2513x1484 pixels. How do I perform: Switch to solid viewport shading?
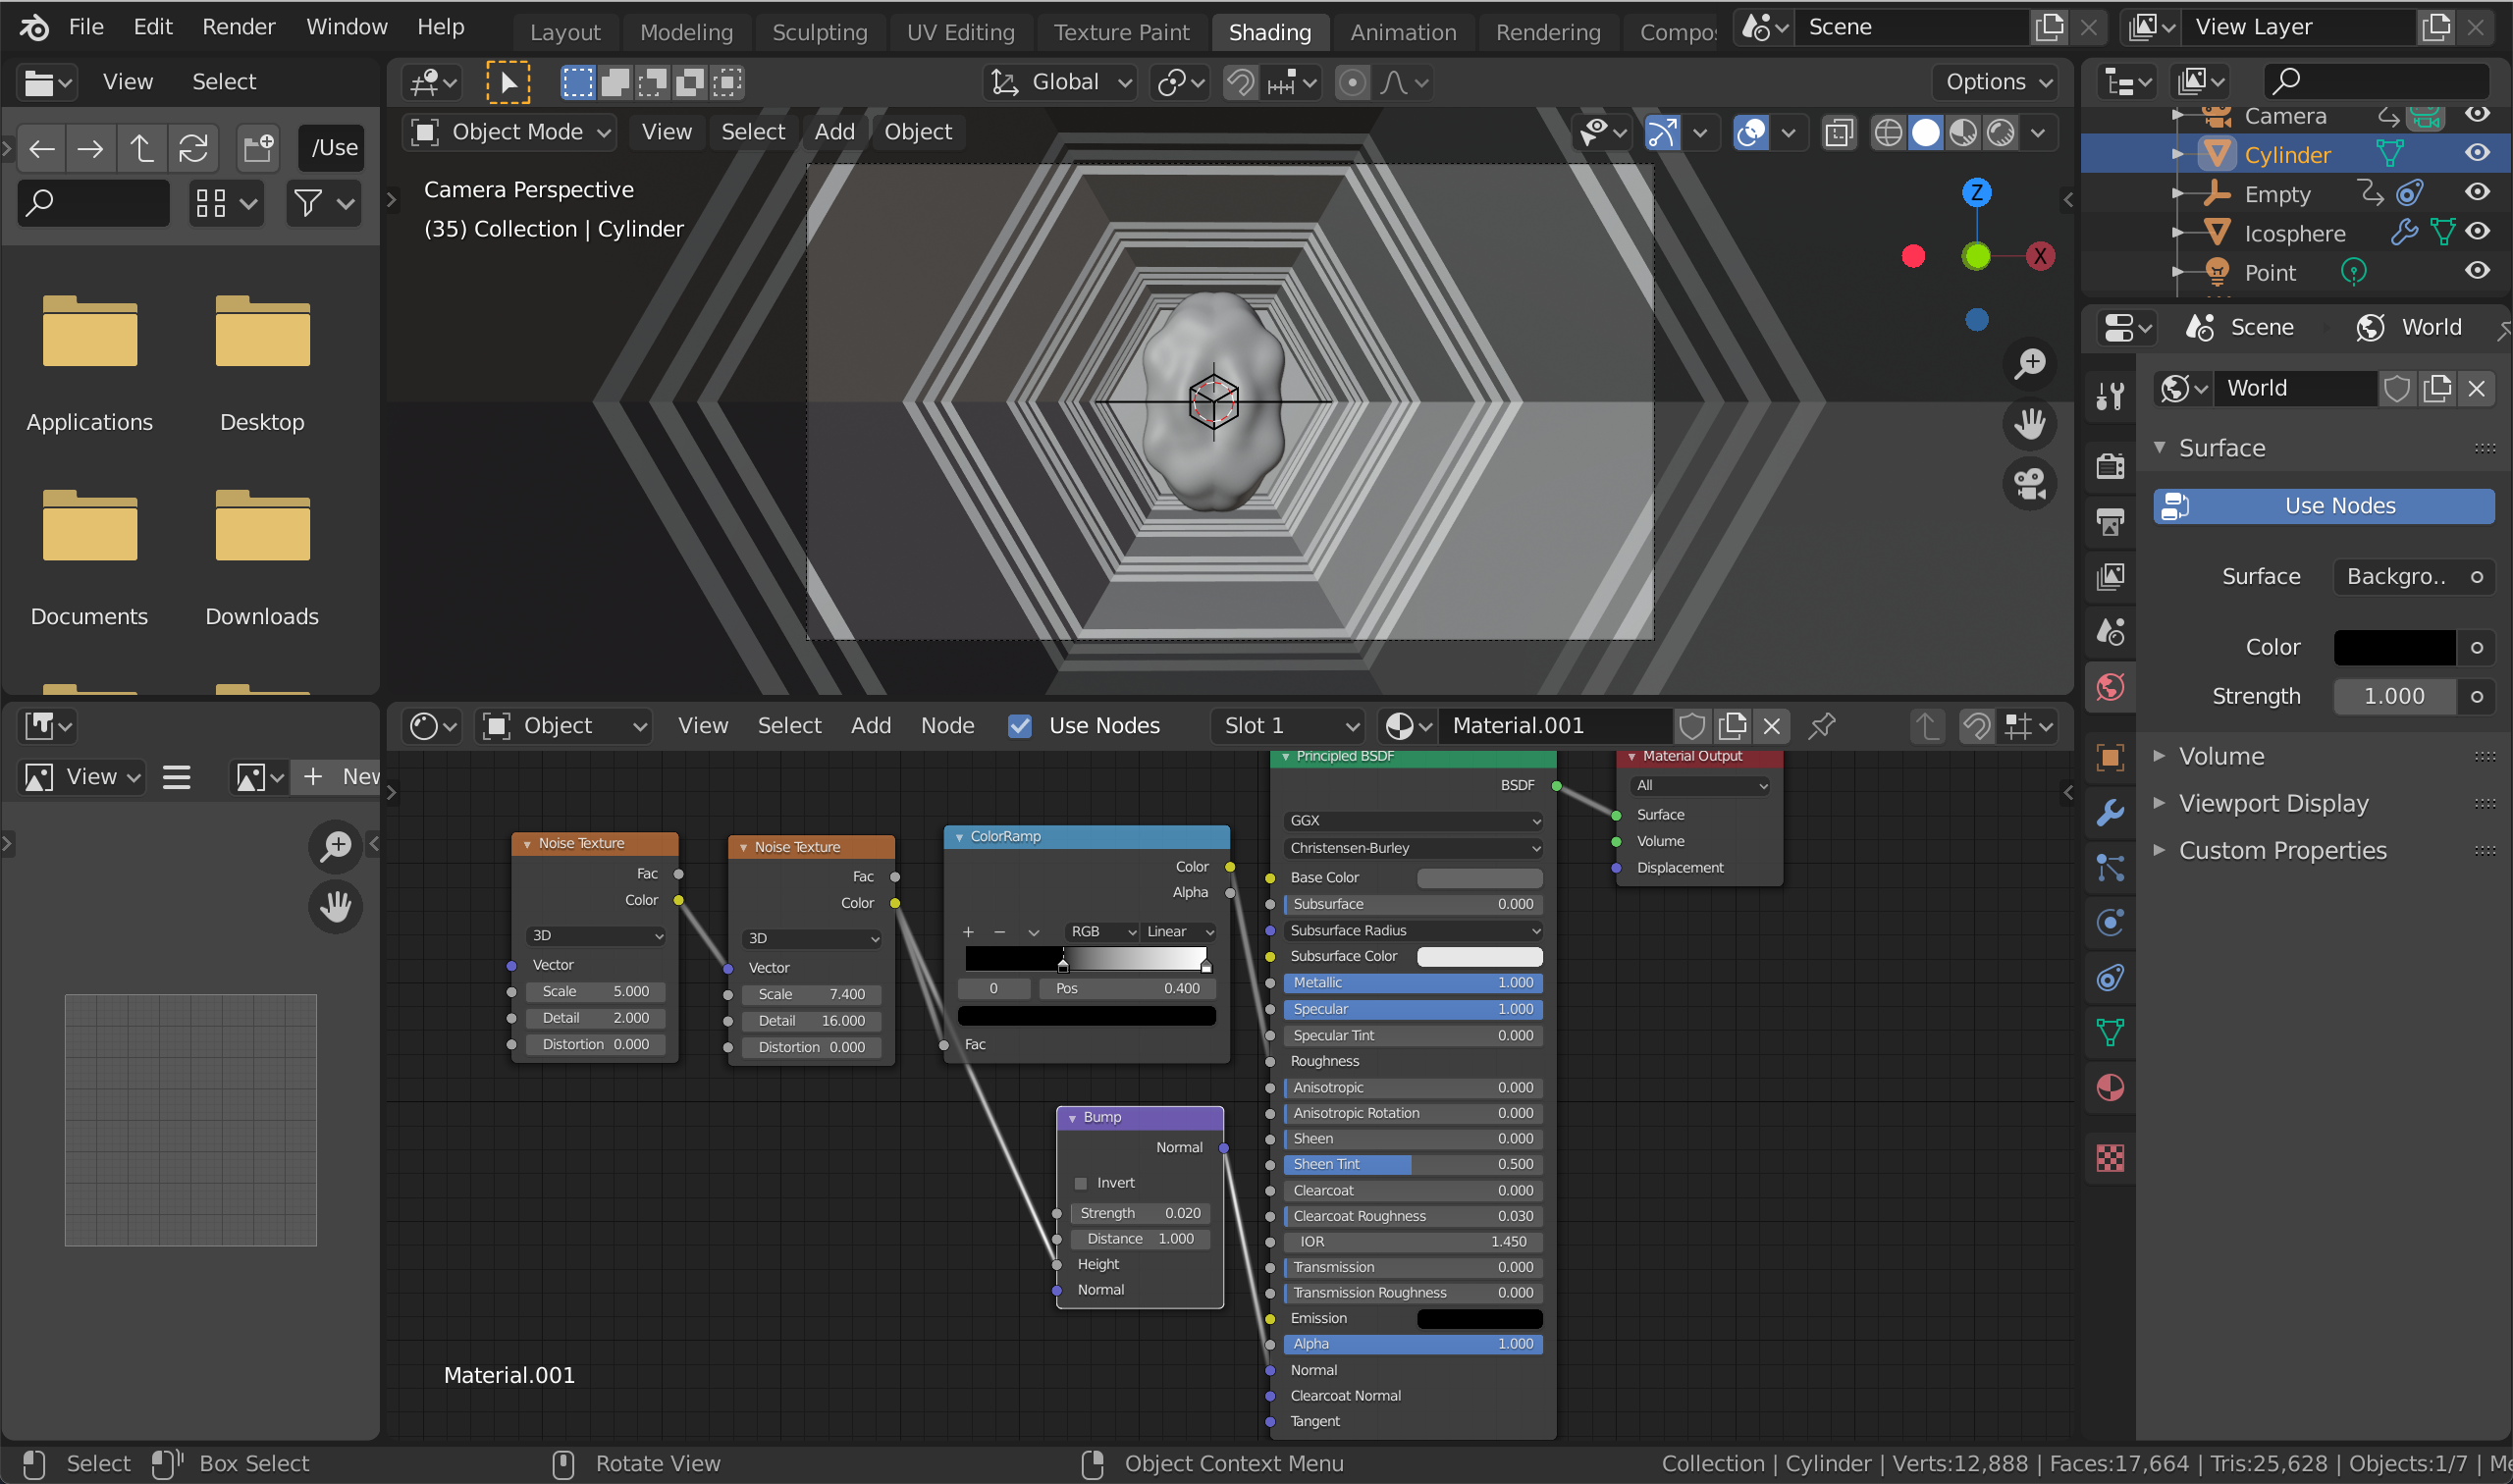[1925, 132]
